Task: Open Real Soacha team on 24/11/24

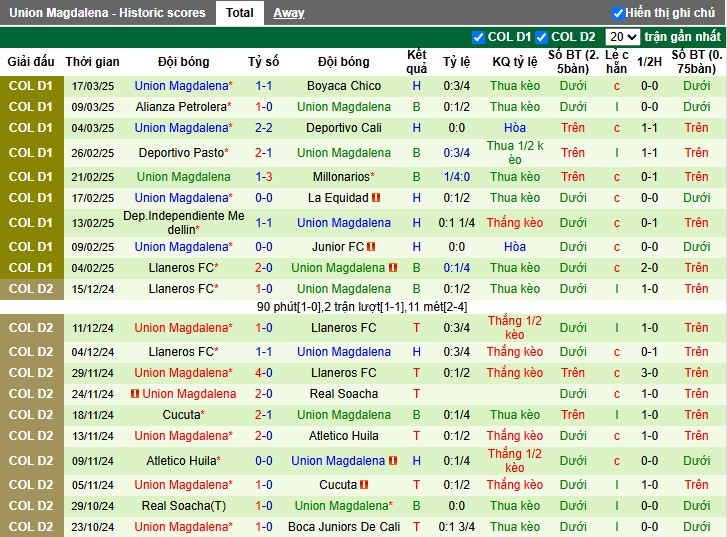Action: [344, 394]
